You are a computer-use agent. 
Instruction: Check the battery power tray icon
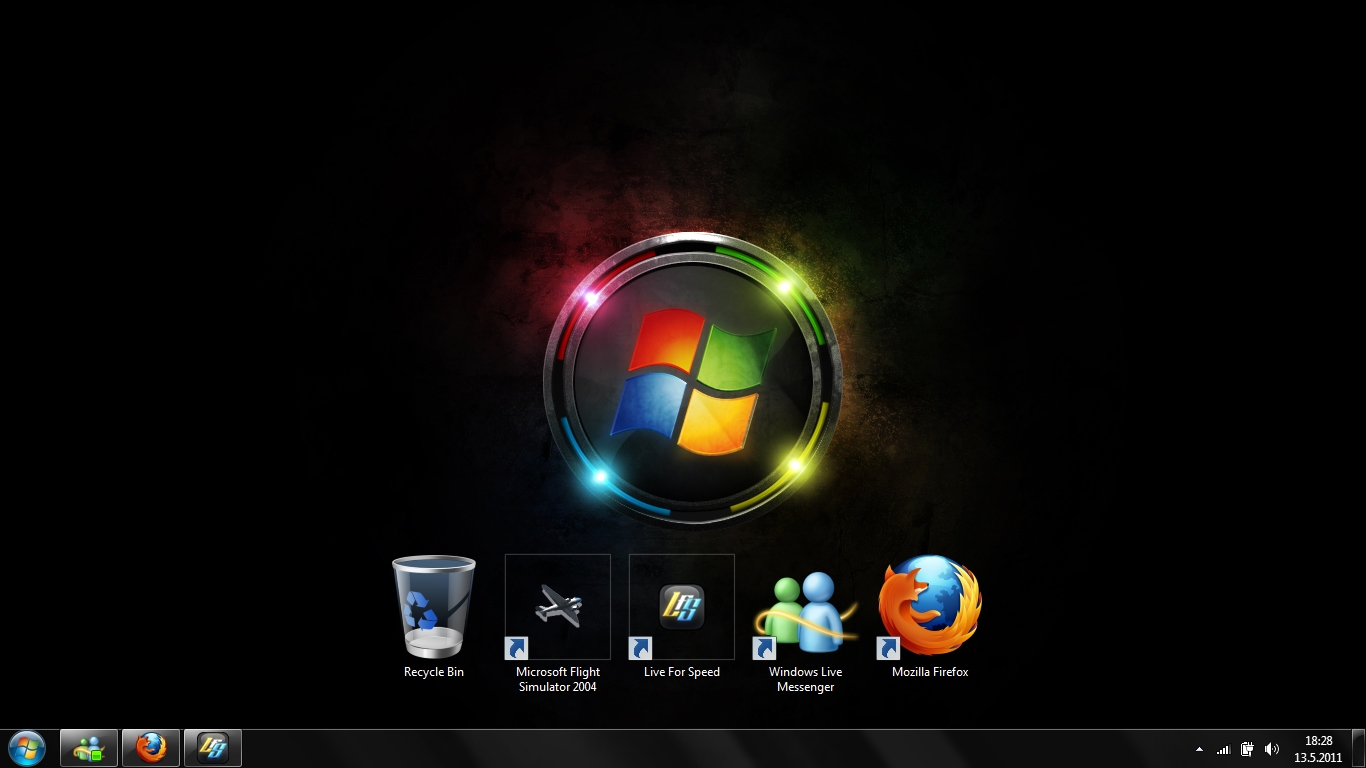tap(1247, 749)
